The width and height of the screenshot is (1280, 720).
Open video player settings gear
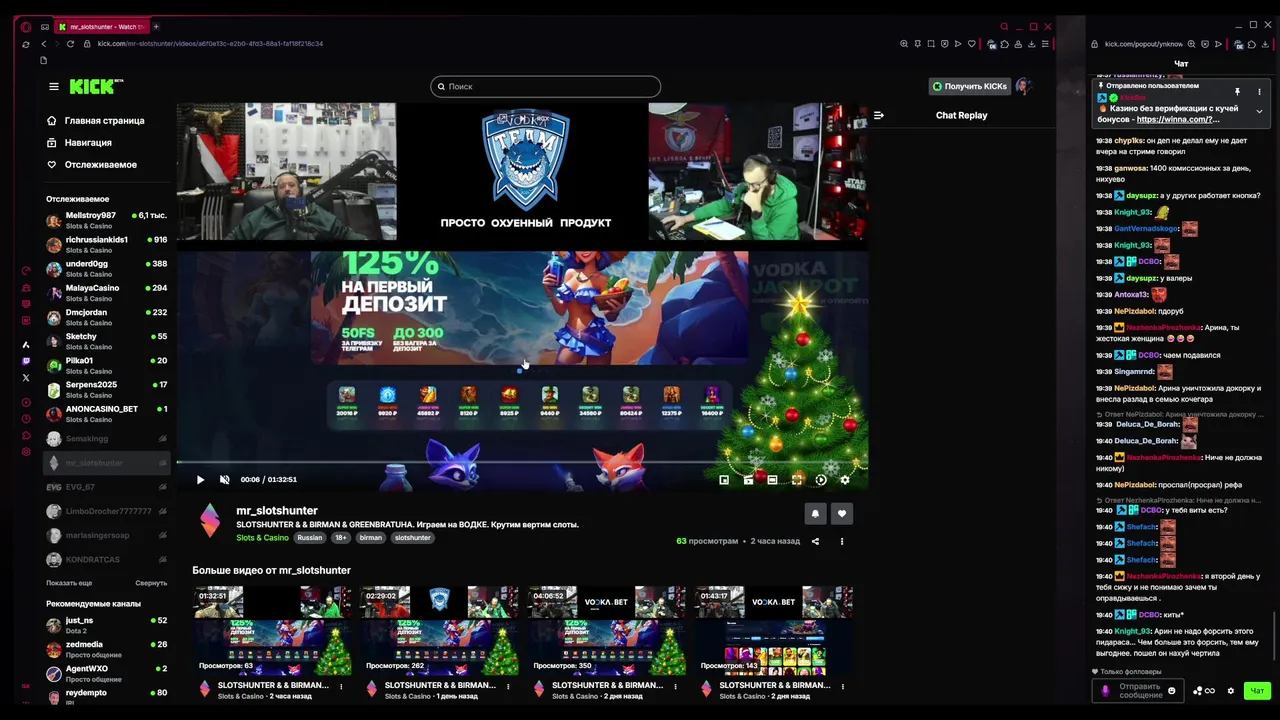click(845, 480)
